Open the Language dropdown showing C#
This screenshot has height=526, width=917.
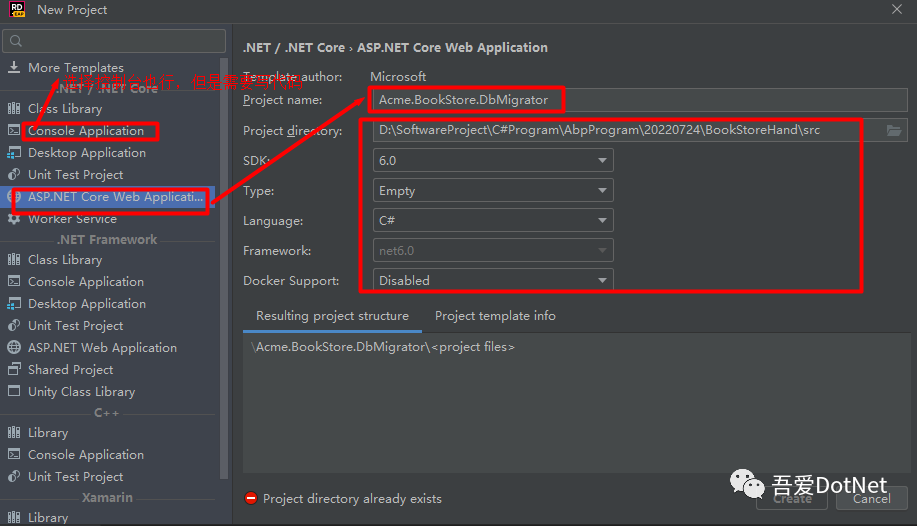coord(494,221)
